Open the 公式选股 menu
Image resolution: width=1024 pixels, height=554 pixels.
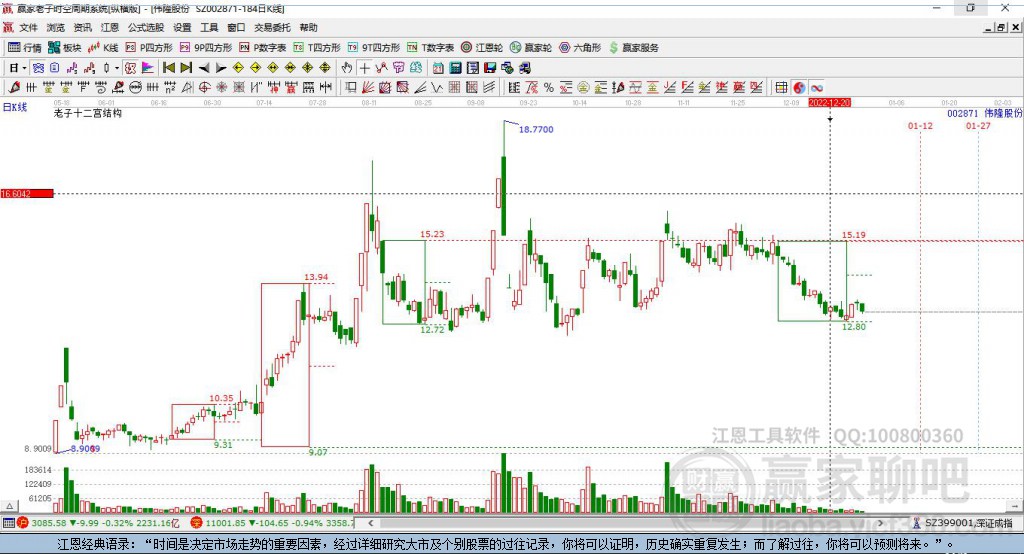coord(146,27)
